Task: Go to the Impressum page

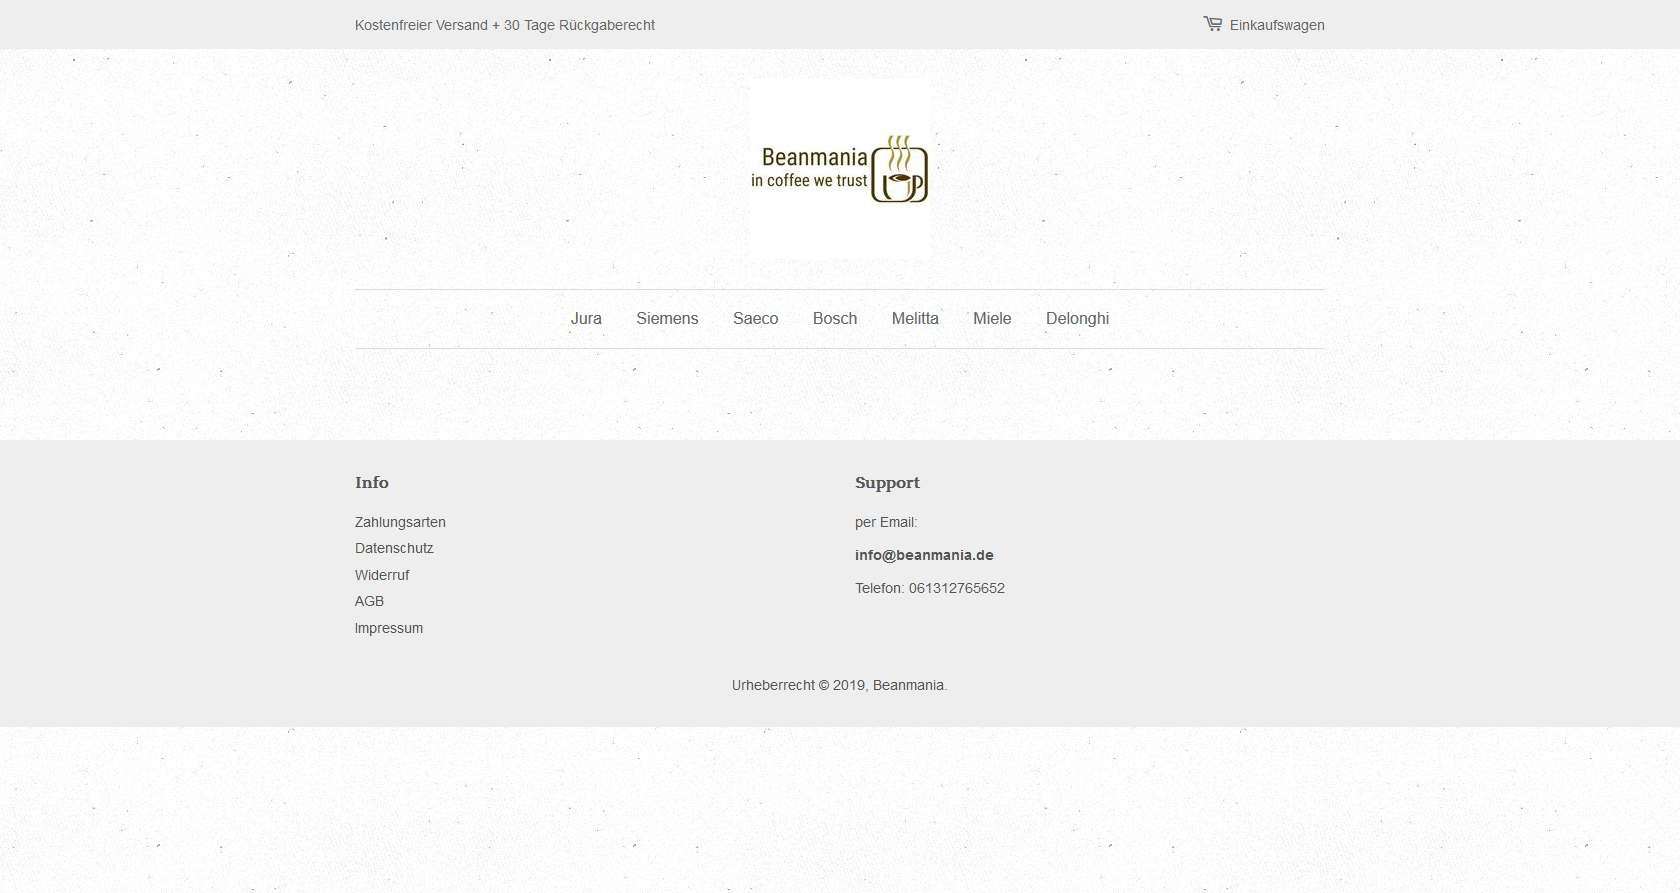Action: click(x=389, y=628)
